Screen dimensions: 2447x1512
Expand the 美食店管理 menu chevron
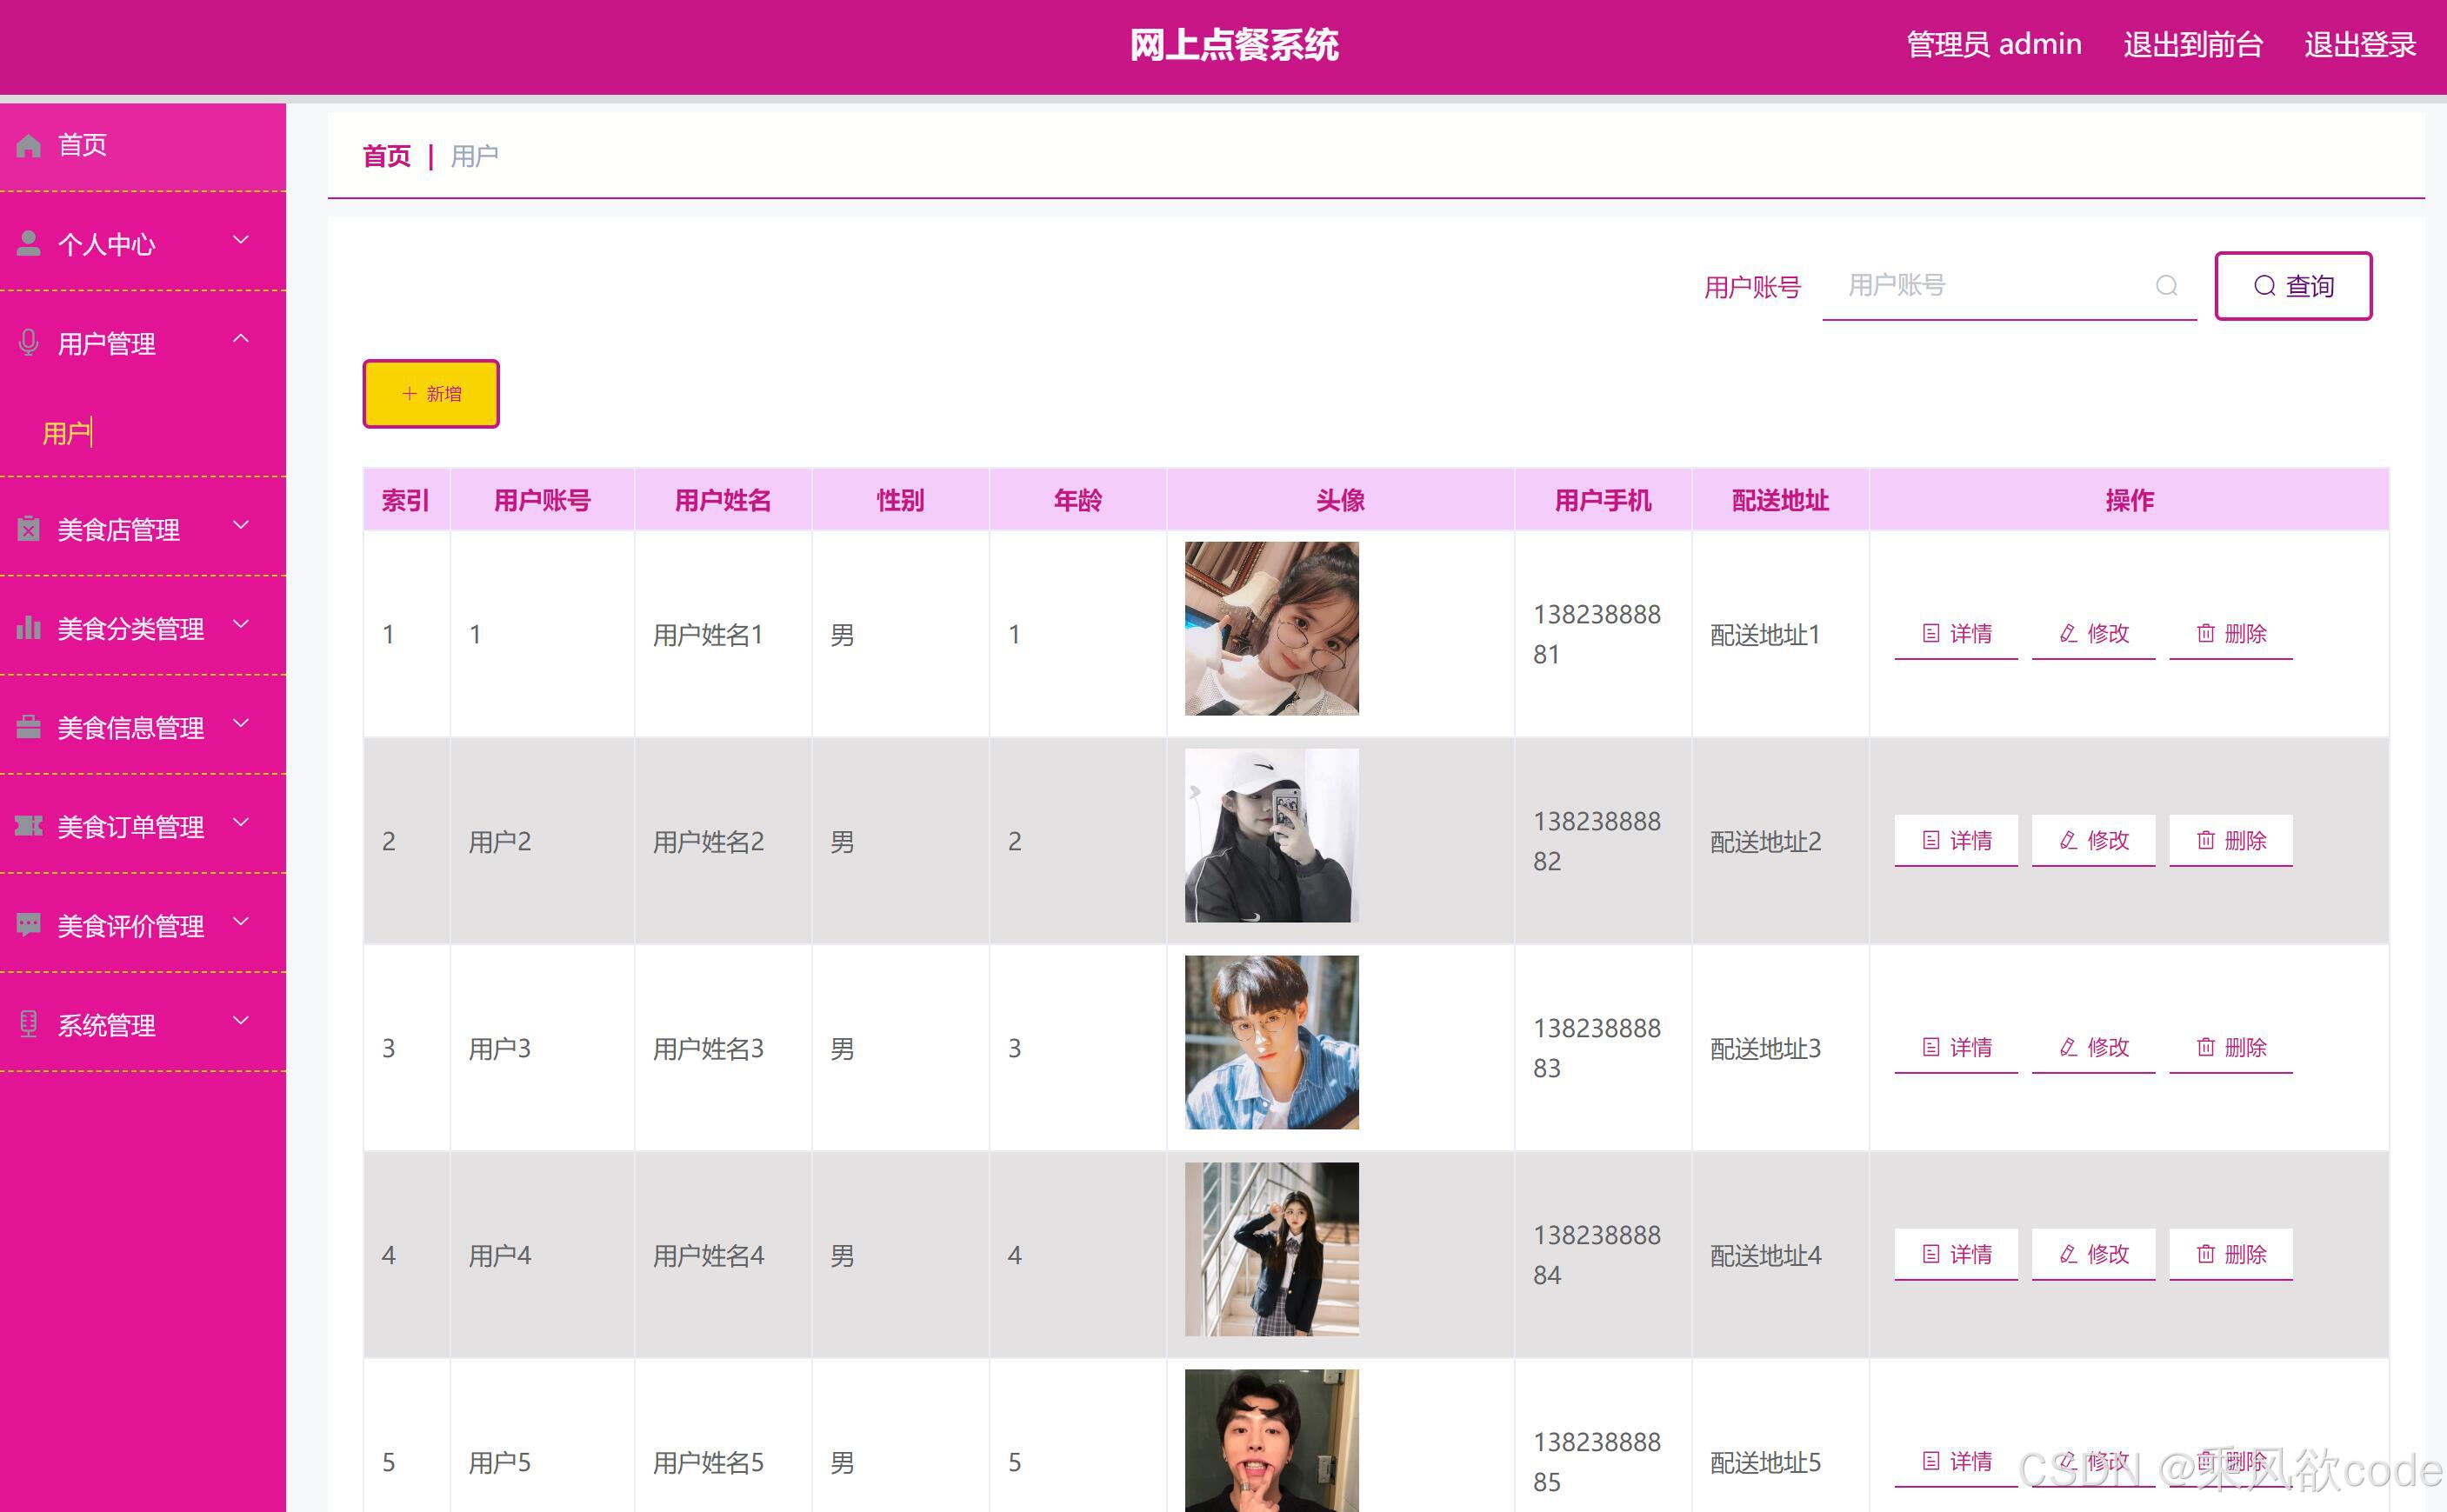coord(241,525)
